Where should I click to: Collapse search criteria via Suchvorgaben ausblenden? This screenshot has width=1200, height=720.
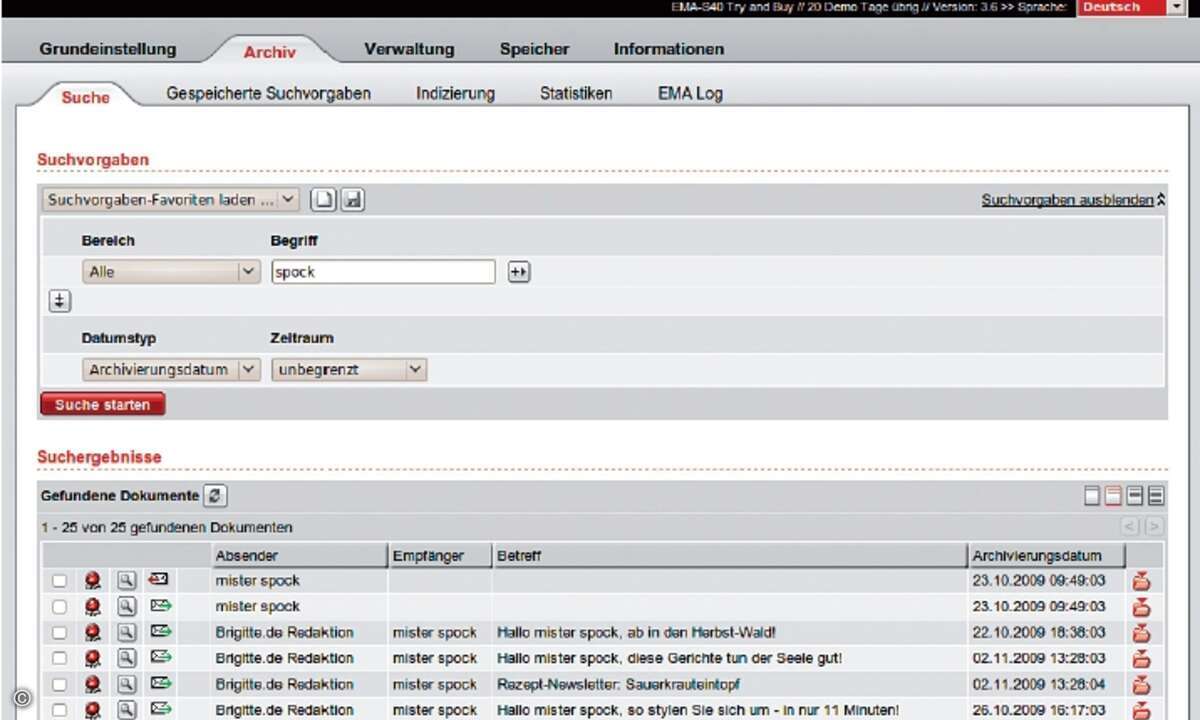coord(1073,200)
